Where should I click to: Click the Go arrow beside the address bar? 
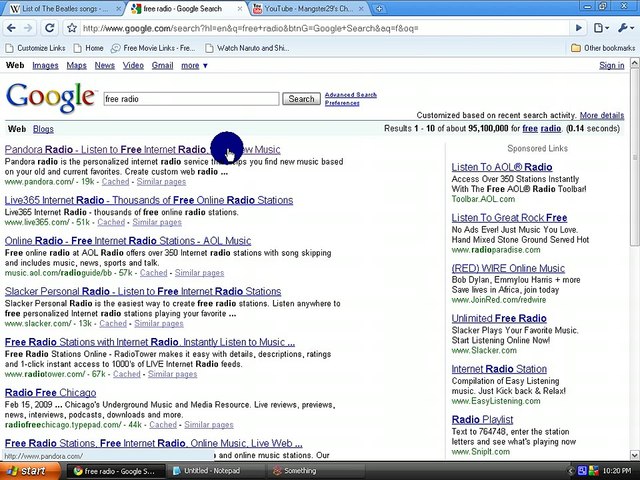(579, 28)
